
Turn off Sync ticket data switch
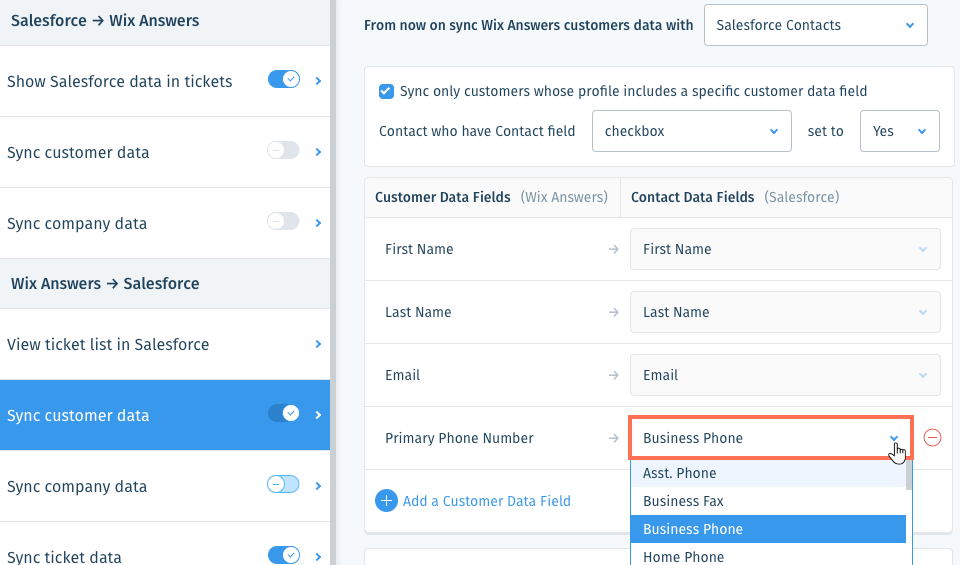283,555
